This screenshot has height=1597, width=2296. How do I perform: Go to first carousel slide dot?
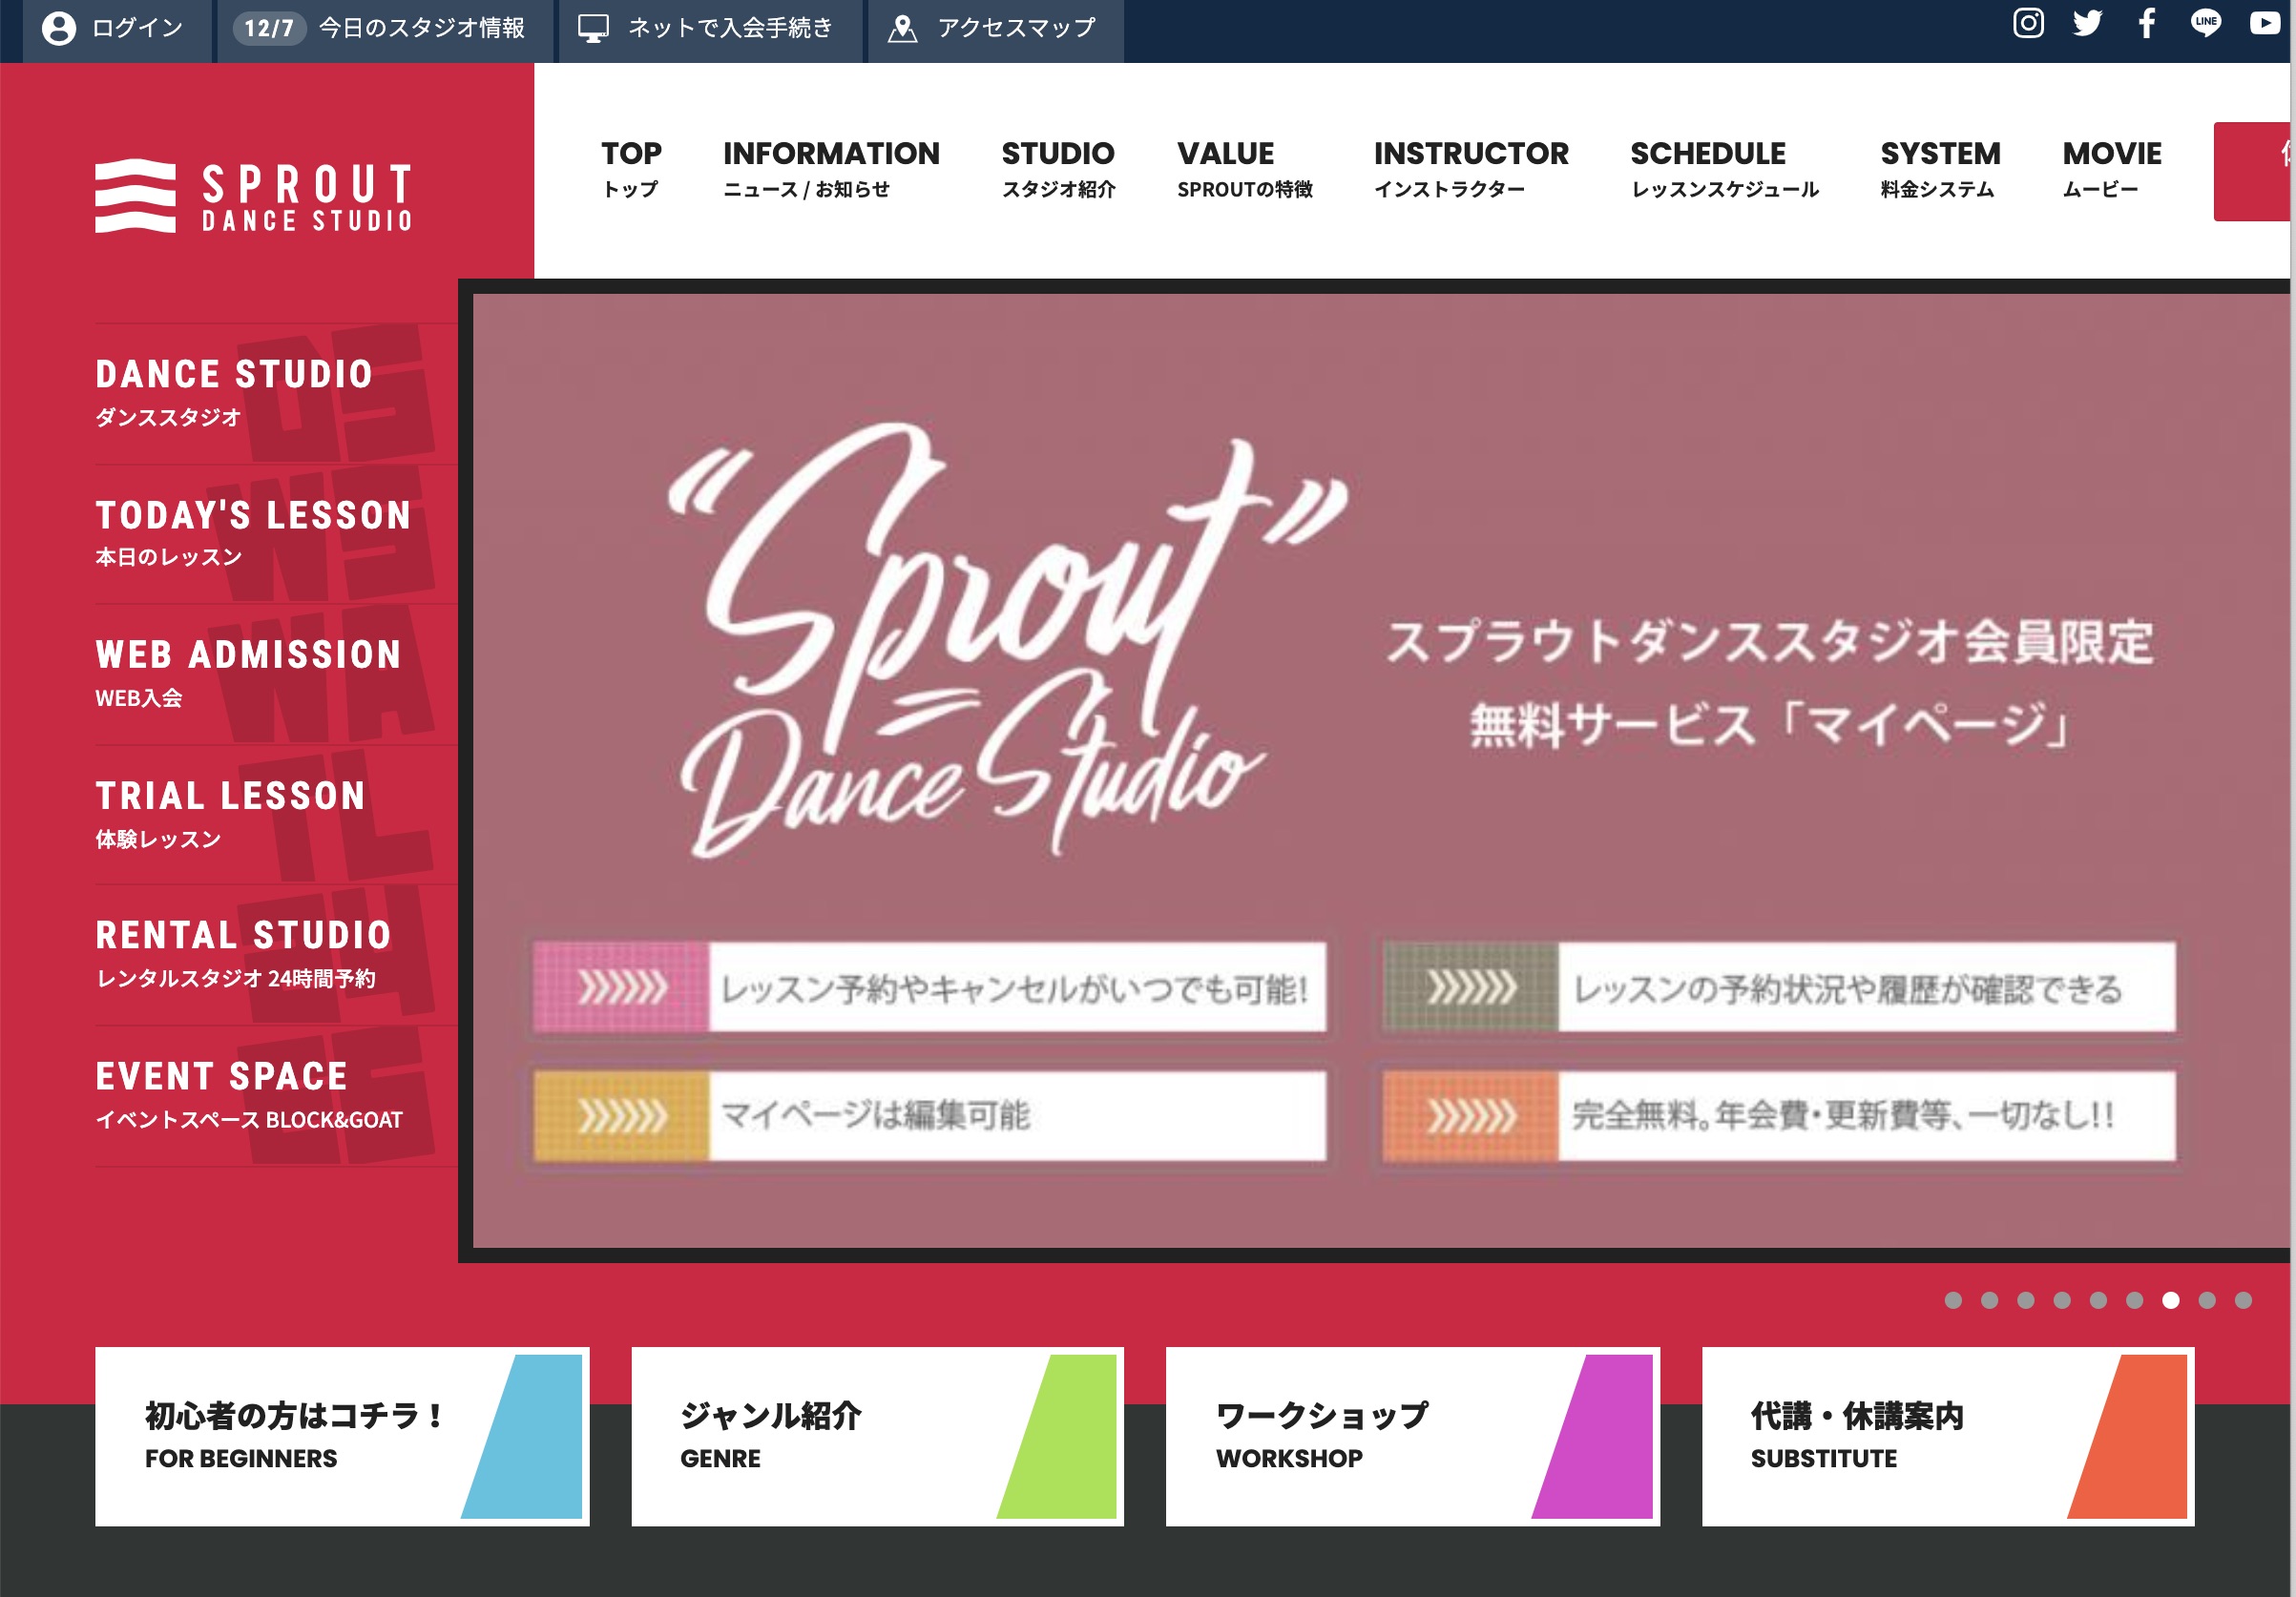tap(1953, 1300)
